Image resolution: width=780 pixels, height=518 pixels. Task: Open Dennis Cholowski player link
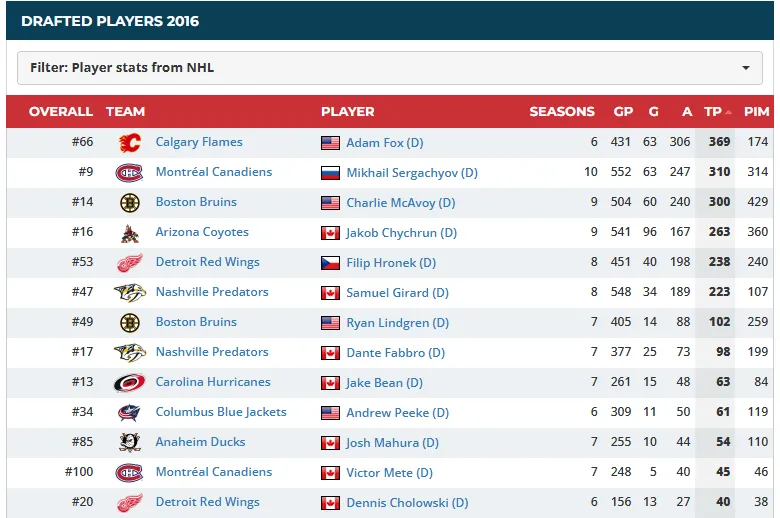click(x=407, y=502)
